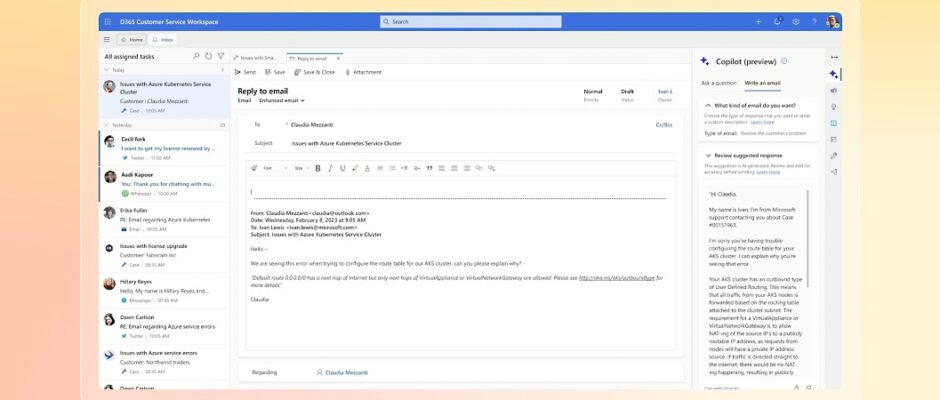Image resolution: width=940 pixels, height=400 pixels.
Task: Open 'Issues with license upgrade' case
Action: [x=164, y=255]
